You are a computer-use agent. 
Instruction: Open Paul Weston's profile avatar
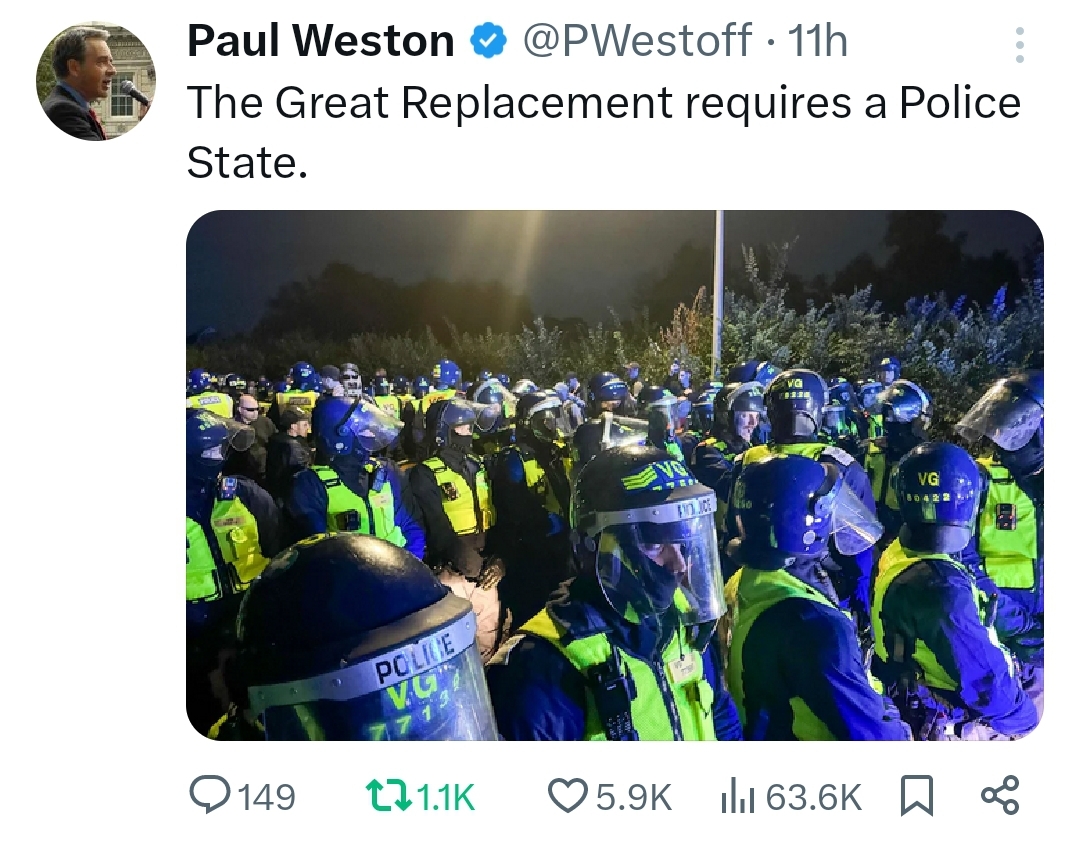coord(96,81)
